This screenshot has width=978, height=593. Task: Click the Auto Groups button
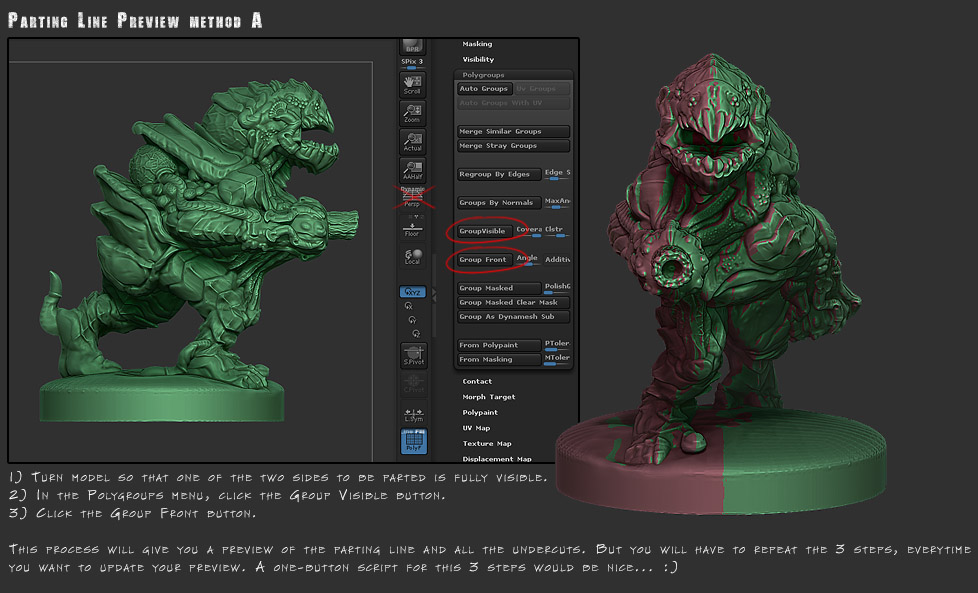coord(485,89)
